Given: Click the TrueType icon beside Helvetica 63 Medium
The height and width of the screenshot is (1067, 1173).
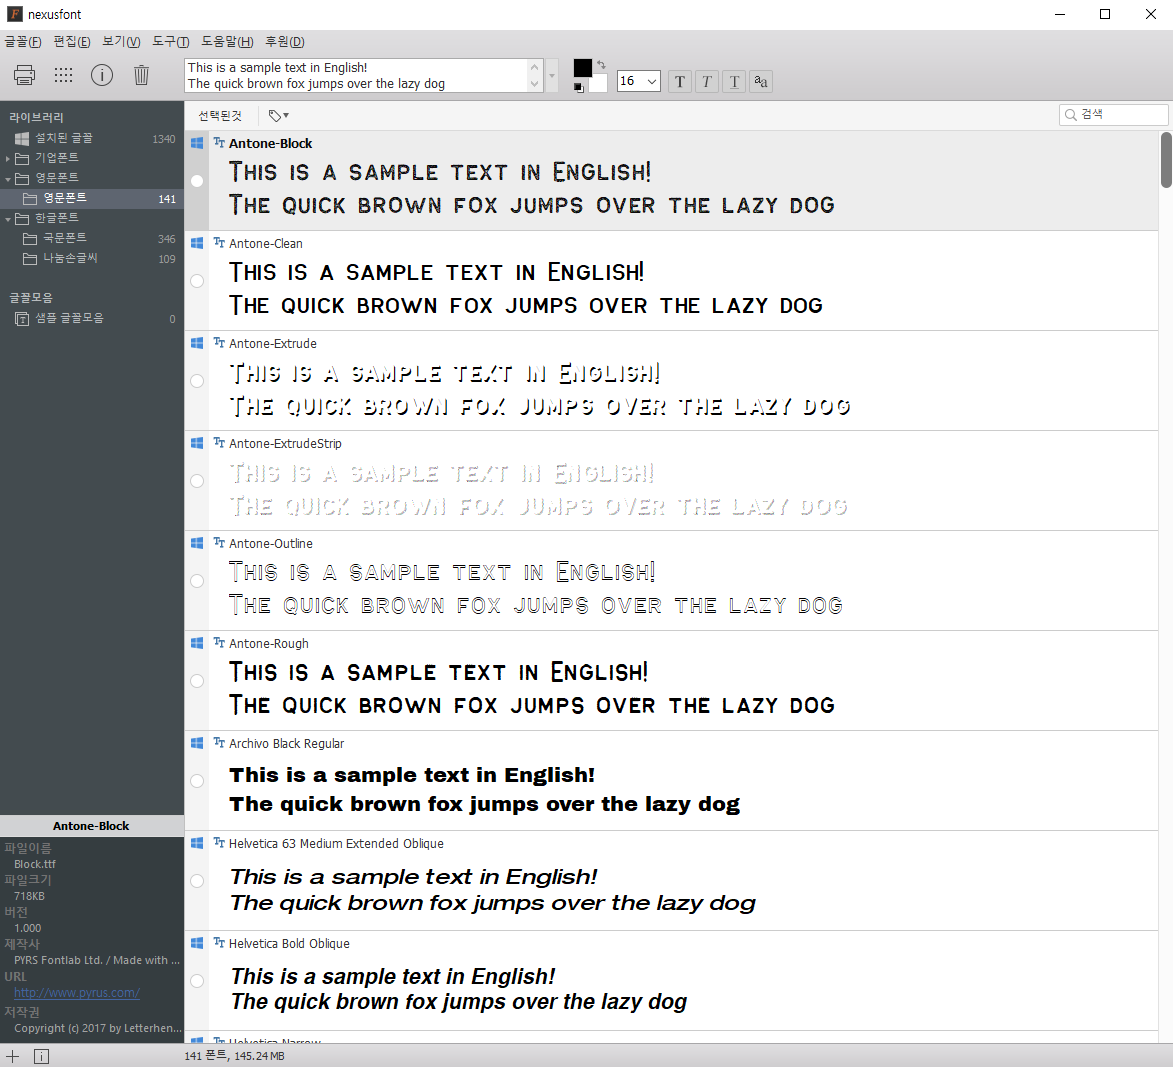Looking at the screenshot, I should (x=219, y=843).
